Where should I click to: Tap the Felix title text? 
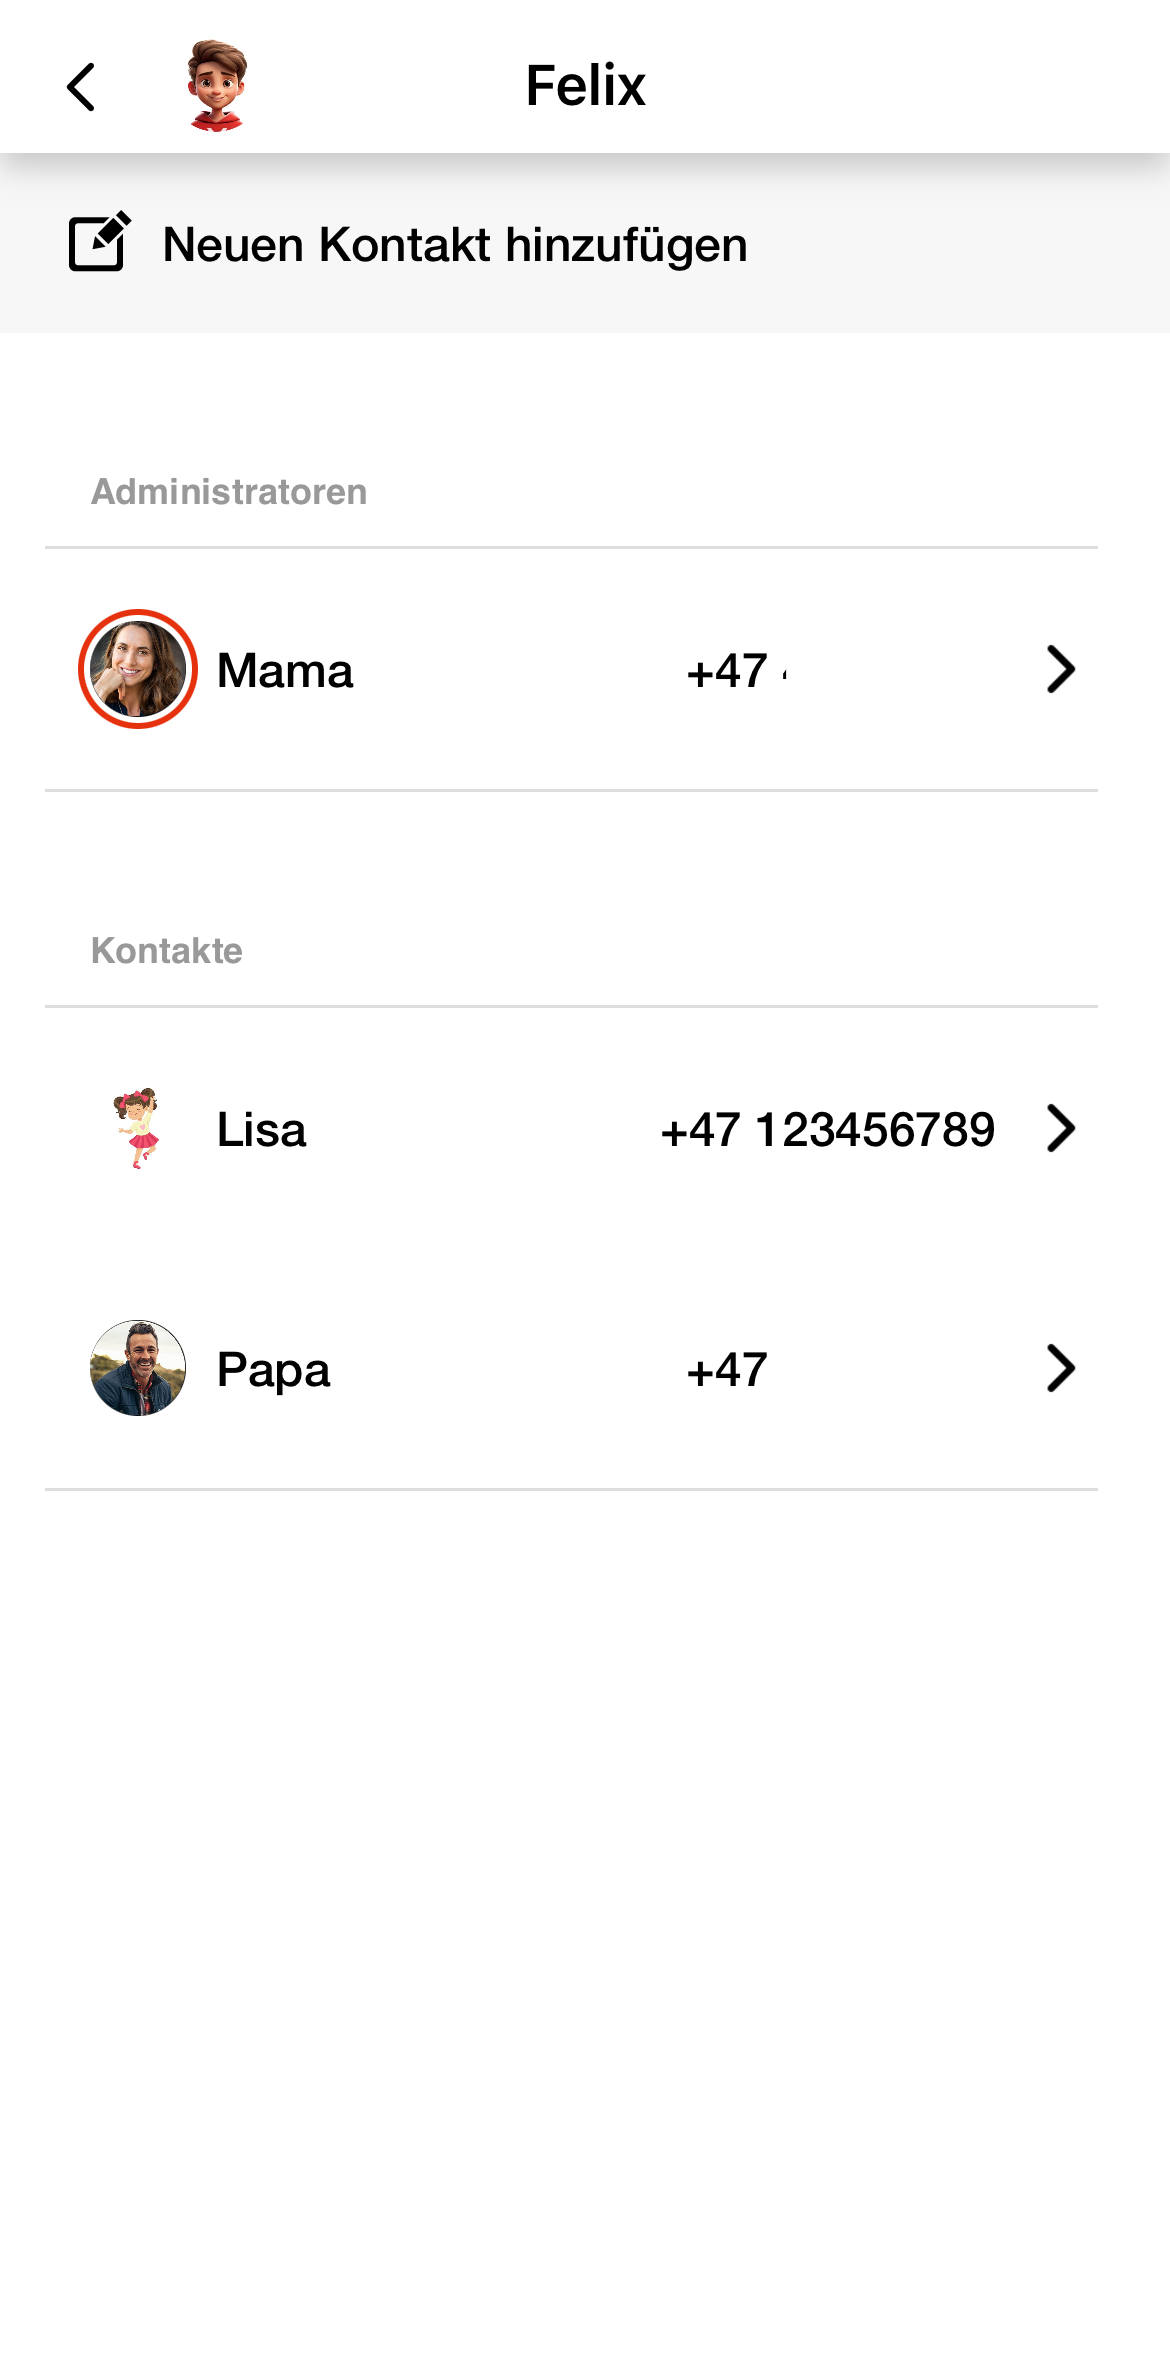pos(585,85)
